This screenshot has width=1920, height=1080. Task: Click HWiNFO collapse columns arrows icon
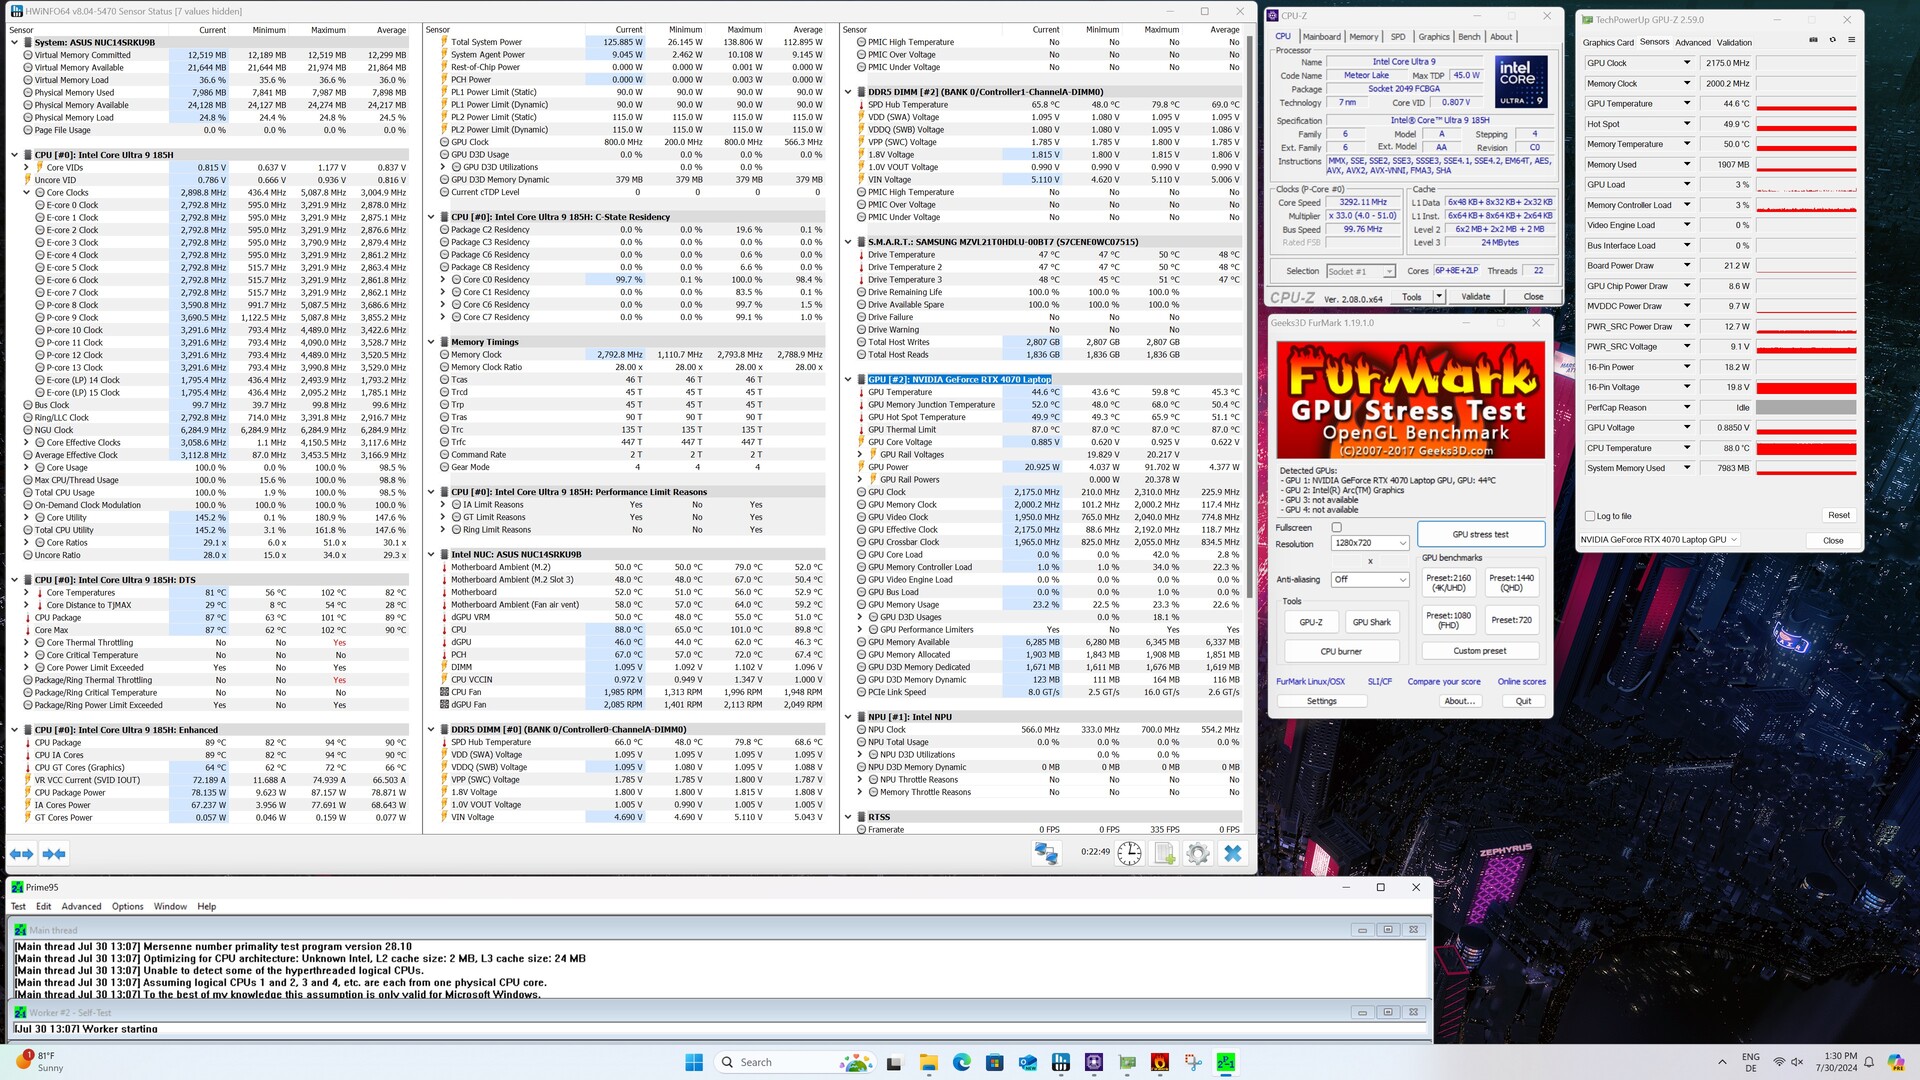pos(54,853)
